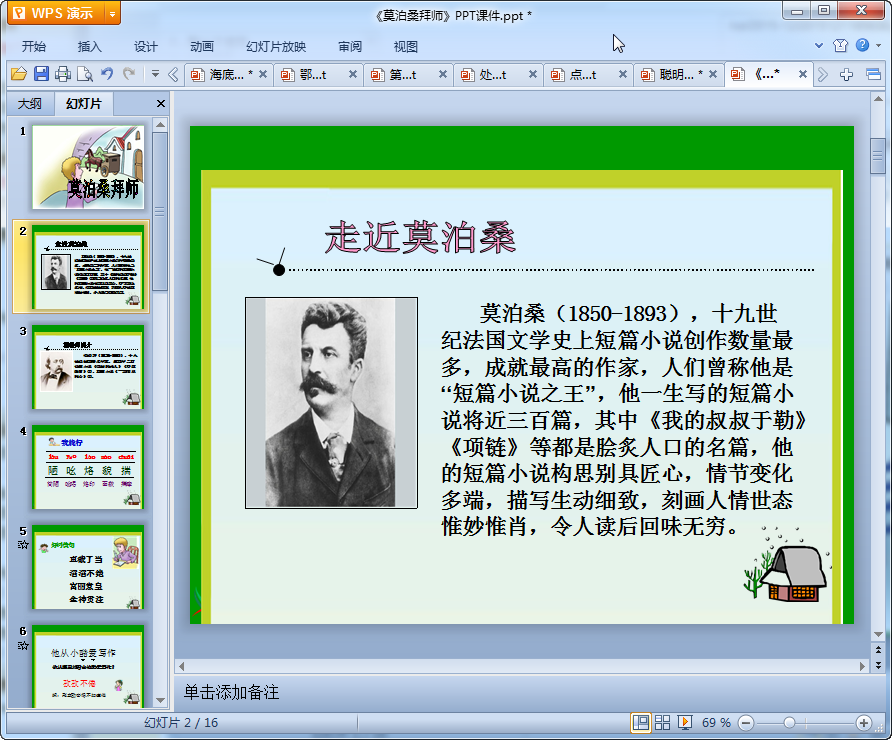Screen dimensions: 892x740
Task: Click the 69 % zoom level text
Action: point(715,722)
